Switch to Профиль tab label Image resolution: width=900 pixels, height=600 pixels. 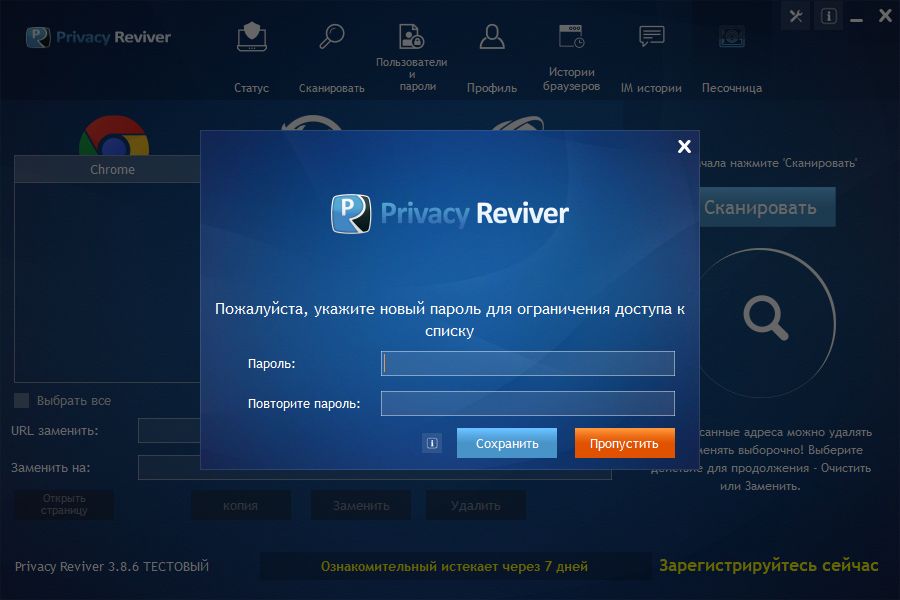492,88
